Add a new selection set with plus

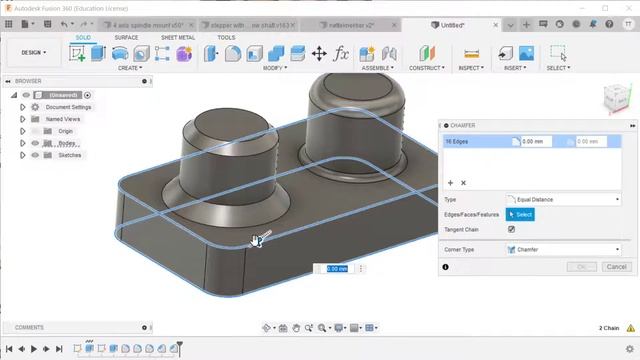(450, 183)
